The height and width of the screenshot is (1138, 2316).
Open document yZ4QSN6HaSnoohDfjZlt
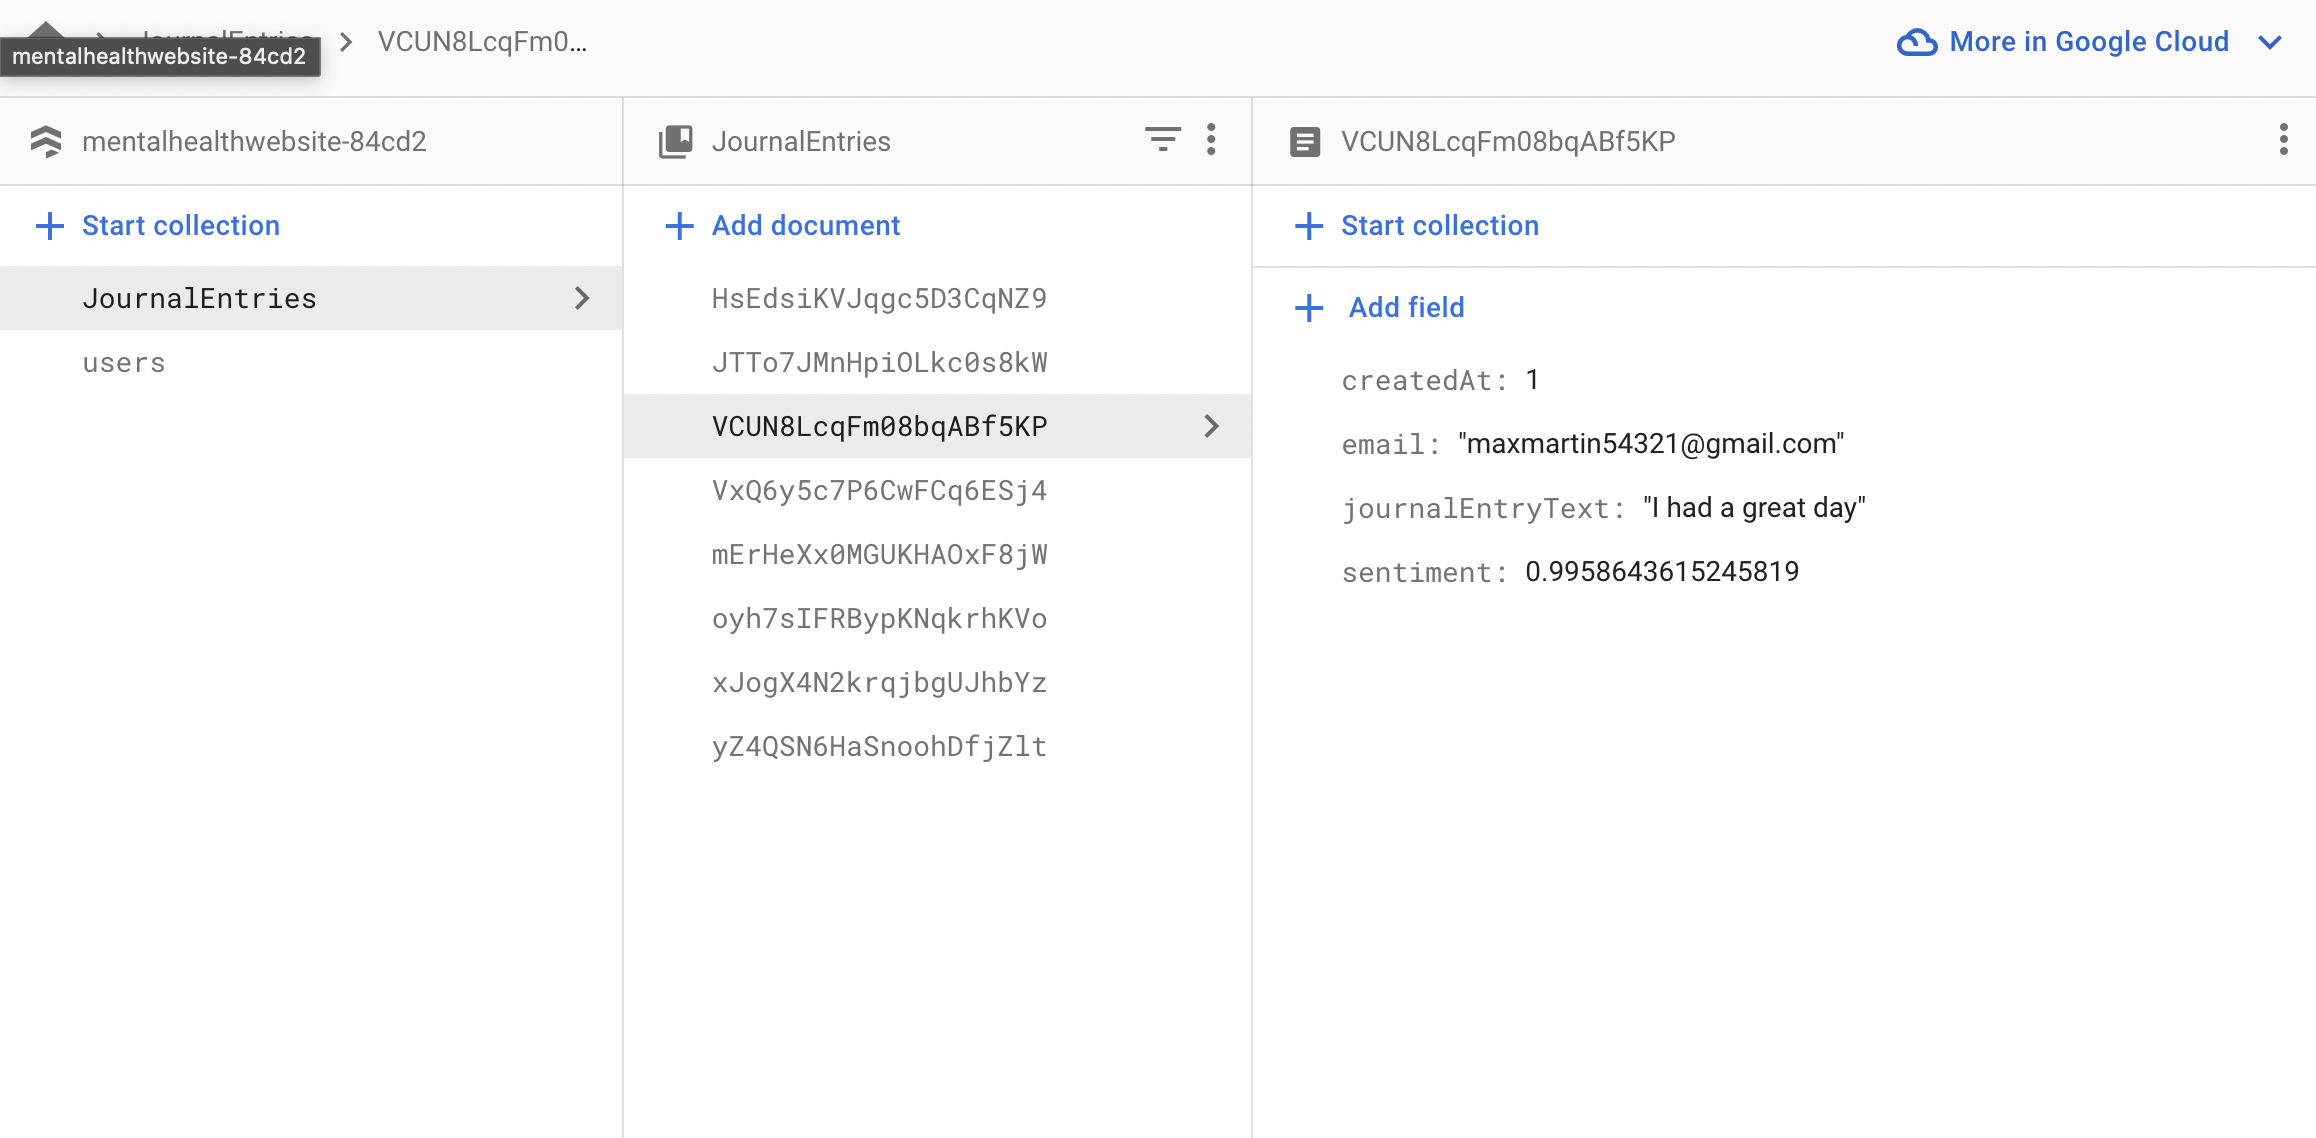click(879, 746)
